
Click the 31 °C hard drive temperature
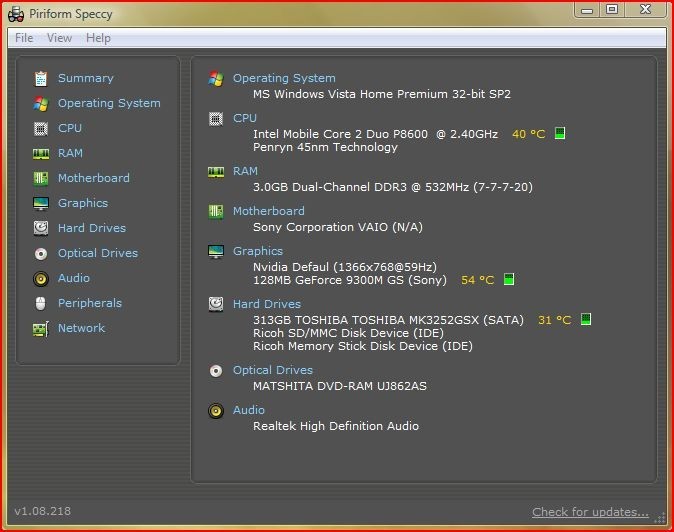pos(554,320)
